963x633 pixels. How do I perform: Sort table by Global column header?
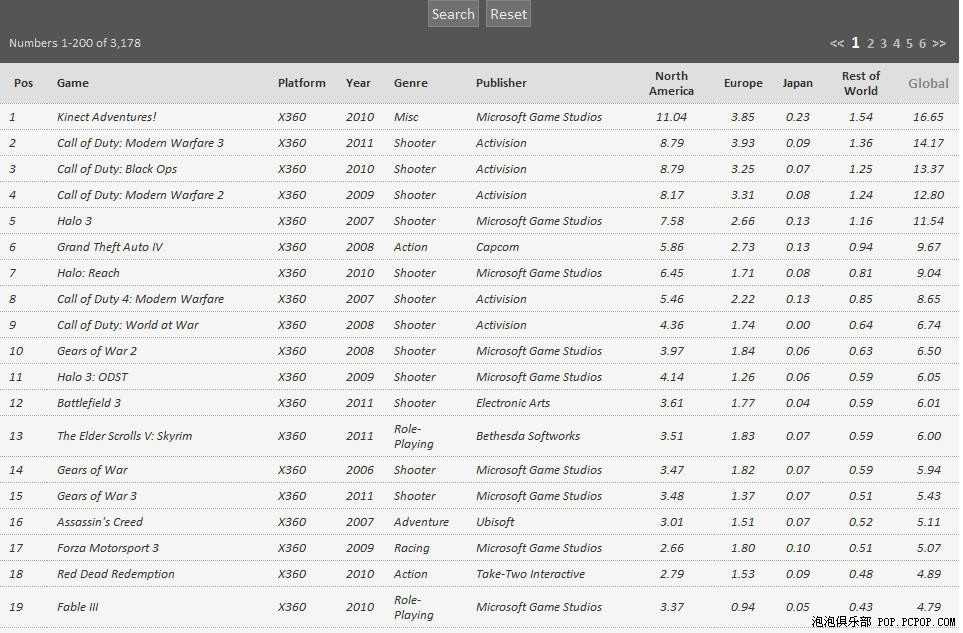pos(928,83)
